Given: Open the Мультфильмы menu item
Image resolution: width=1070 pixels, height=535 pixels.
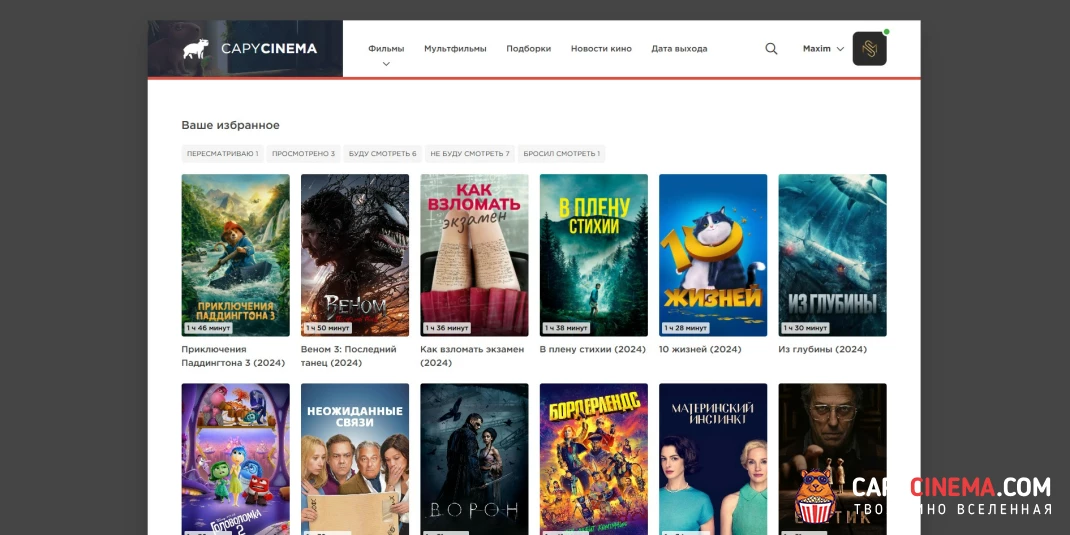Looking at the screenshot, I should [455, 48].
